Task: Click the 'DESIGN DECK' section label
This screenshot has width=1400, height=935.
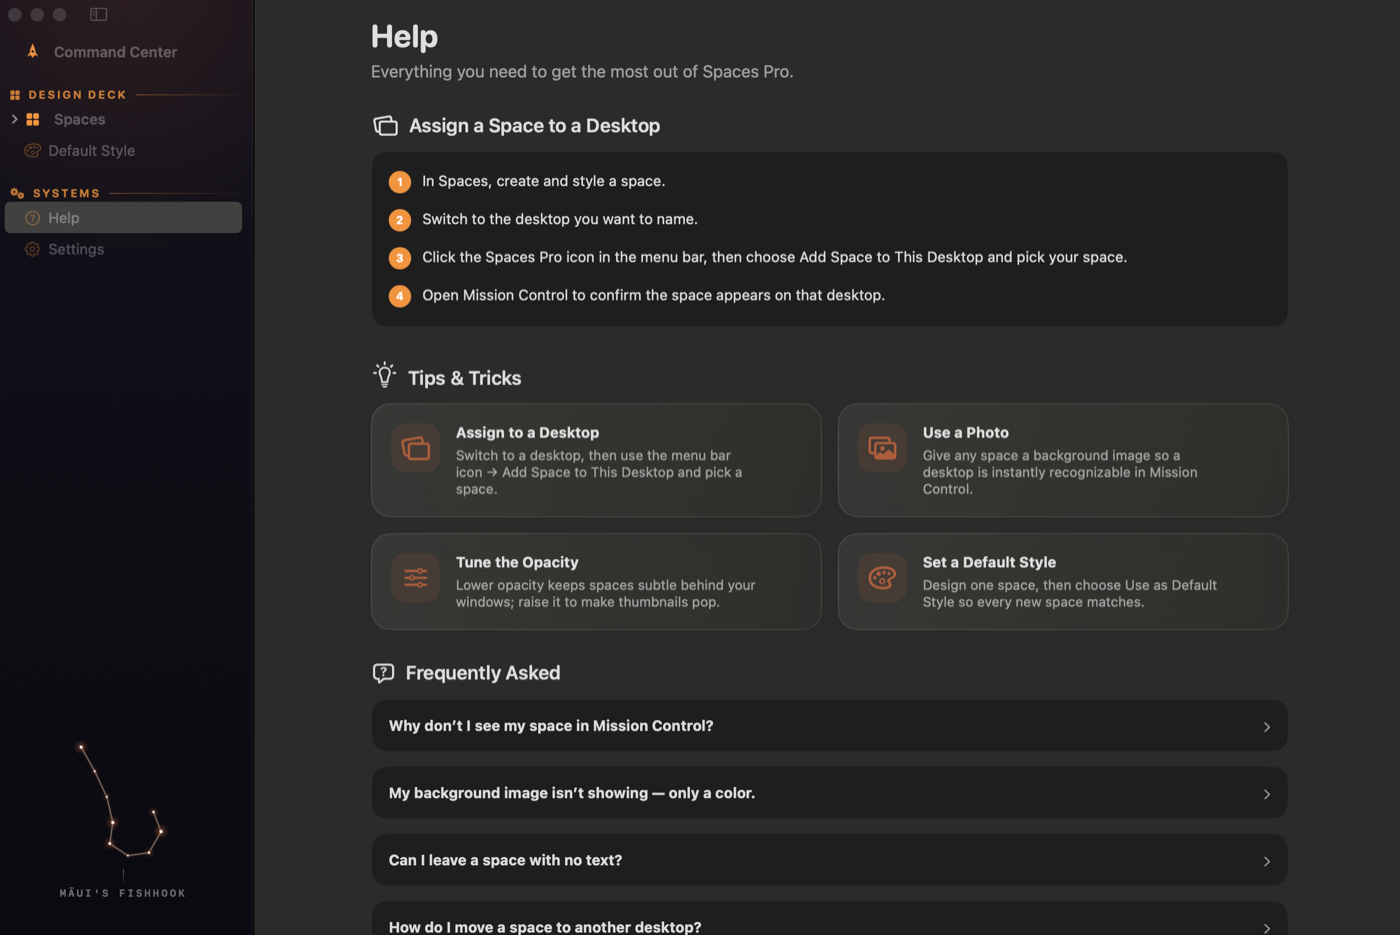Action: 77,95
